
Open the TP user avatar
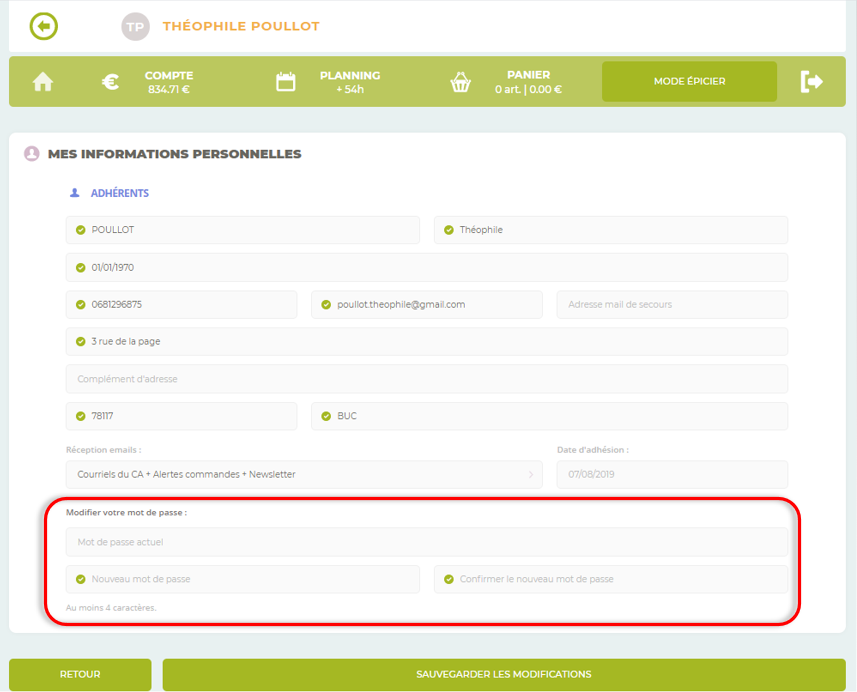pyautogui.click(x=135, y=26)
